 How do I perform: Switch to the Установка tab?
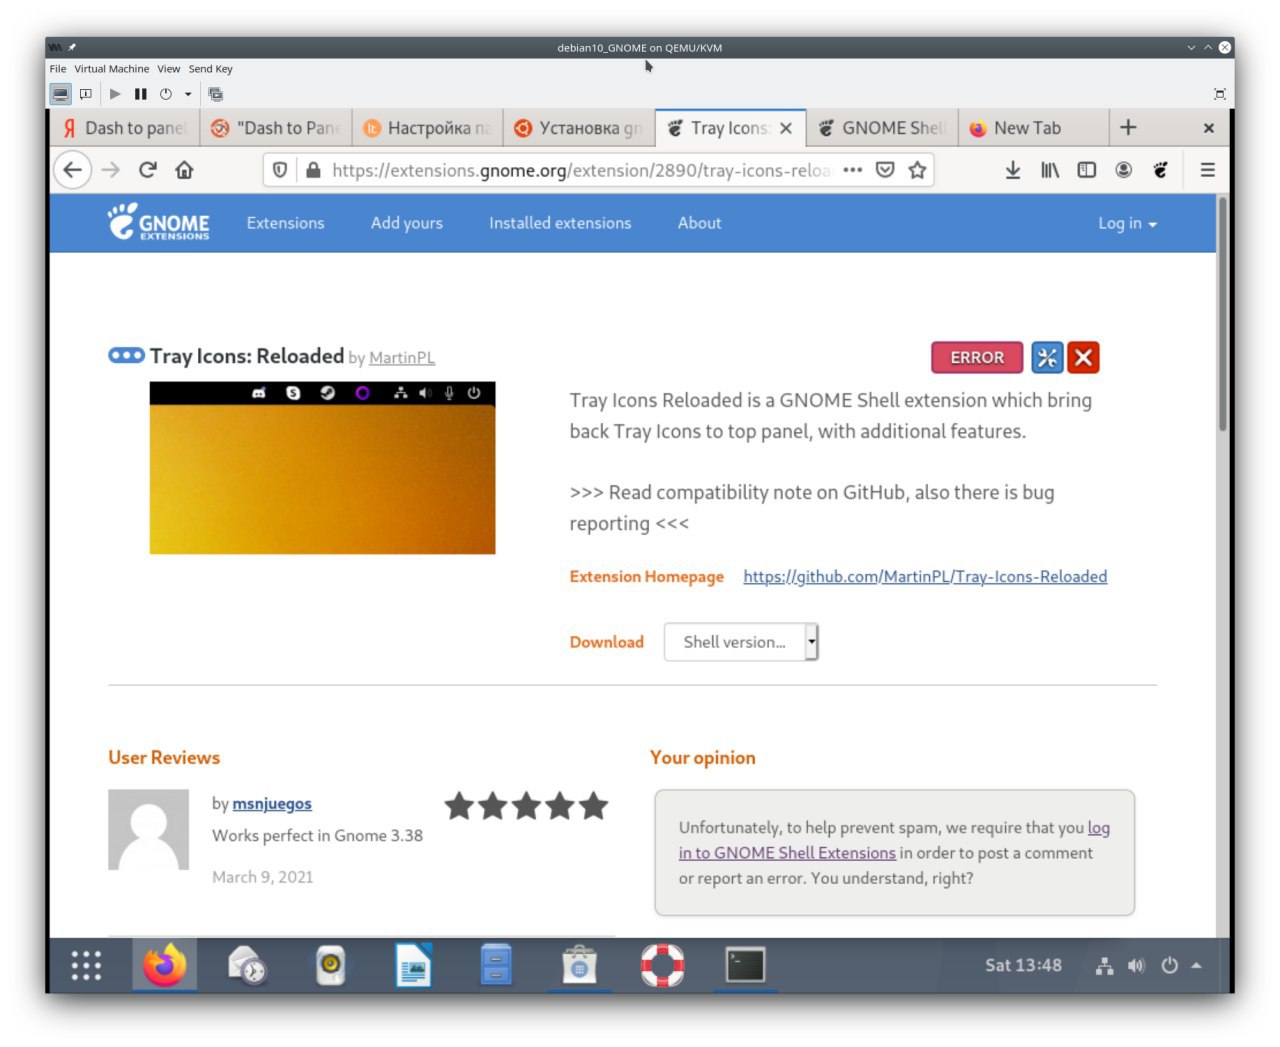579,128
